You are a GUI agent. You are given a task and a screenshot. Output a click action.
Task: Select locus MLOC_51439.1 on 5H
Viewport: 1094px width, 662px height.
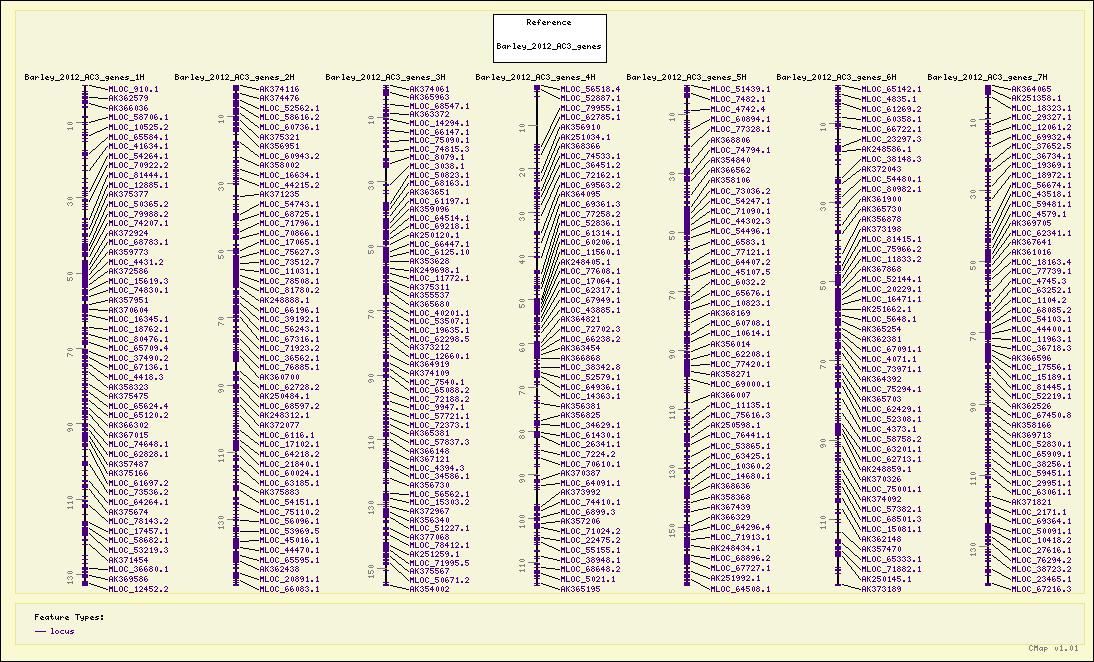(740, 89)
